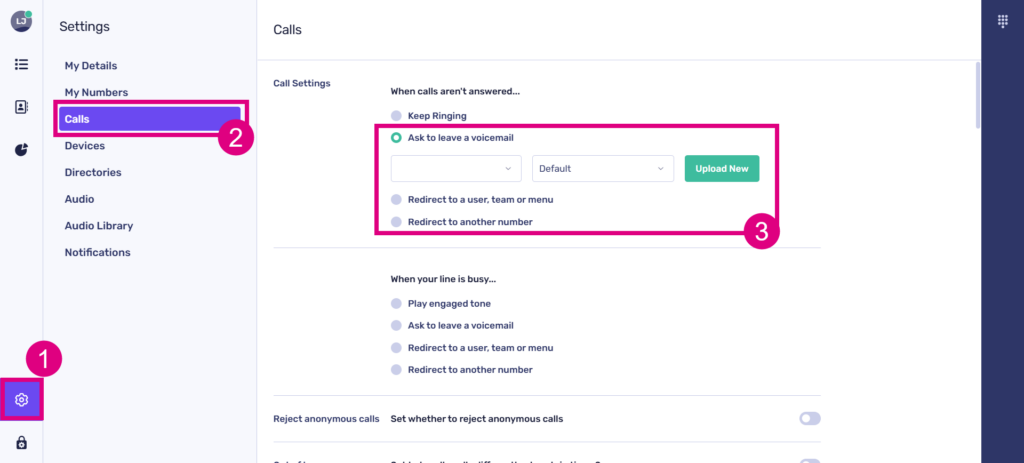Open the My Details settings section
Screen dimensions: 1024x463
pos(91,66)
